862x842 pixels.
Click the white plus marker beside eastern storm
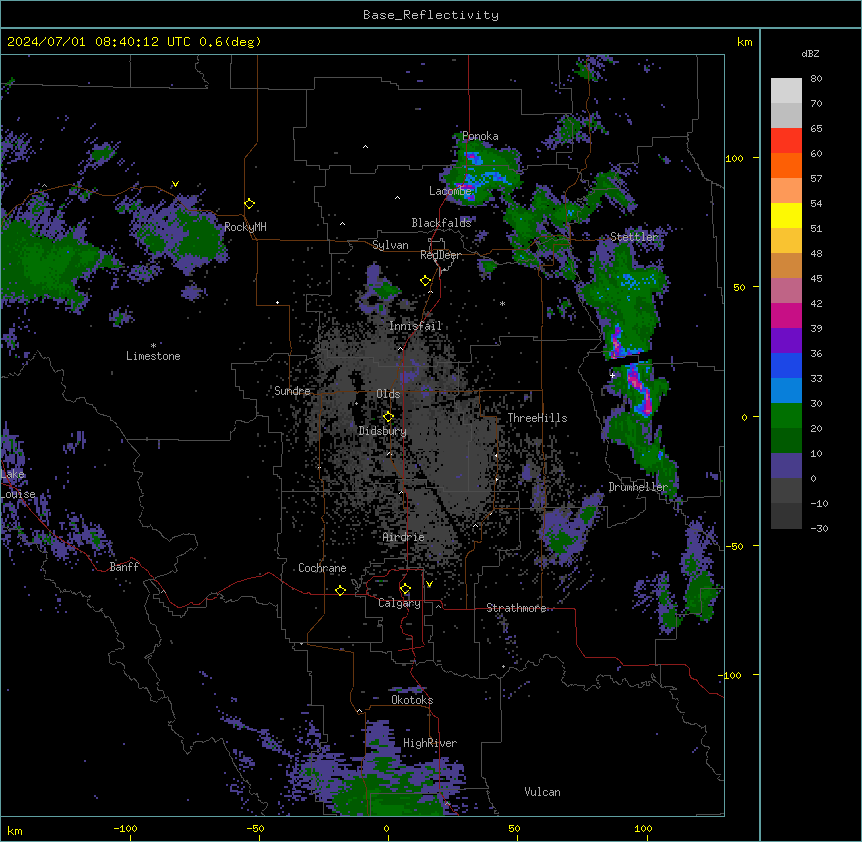(x=612, y=375)
